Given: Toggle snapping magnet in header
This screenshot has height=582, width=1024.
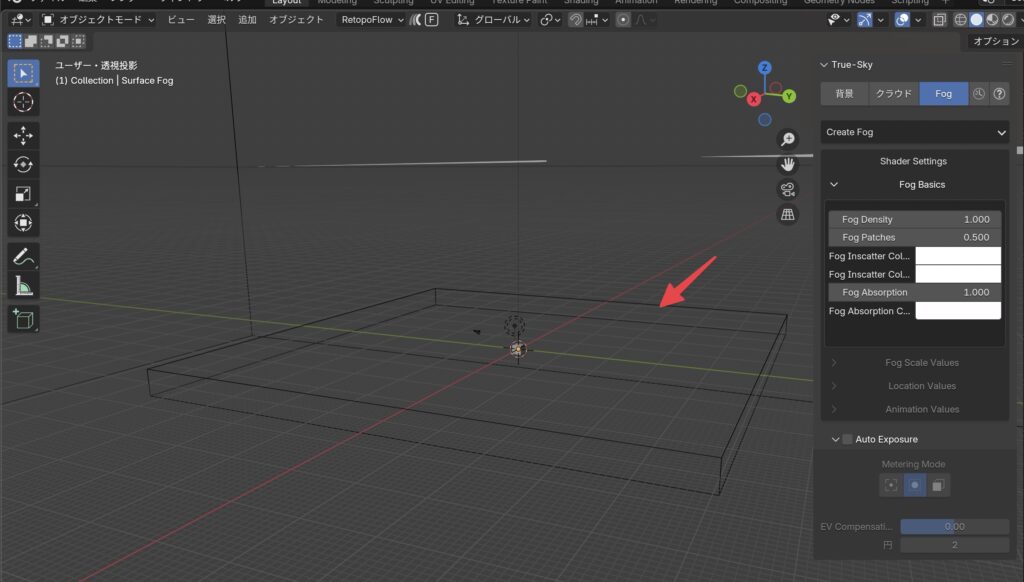Looking at the screenshot, I should click(x=575, y=20).
